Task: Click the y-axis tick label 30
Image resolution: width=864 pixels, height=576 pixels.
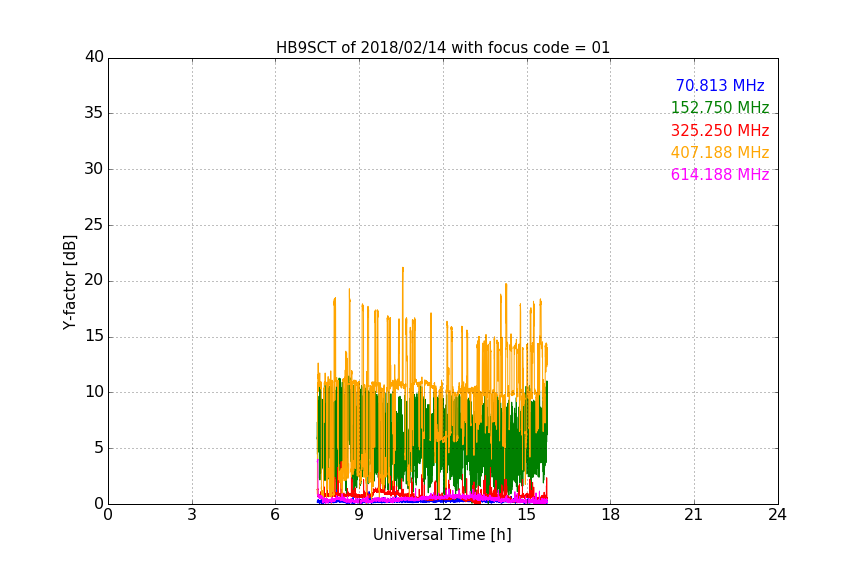Action: point(94,169)
